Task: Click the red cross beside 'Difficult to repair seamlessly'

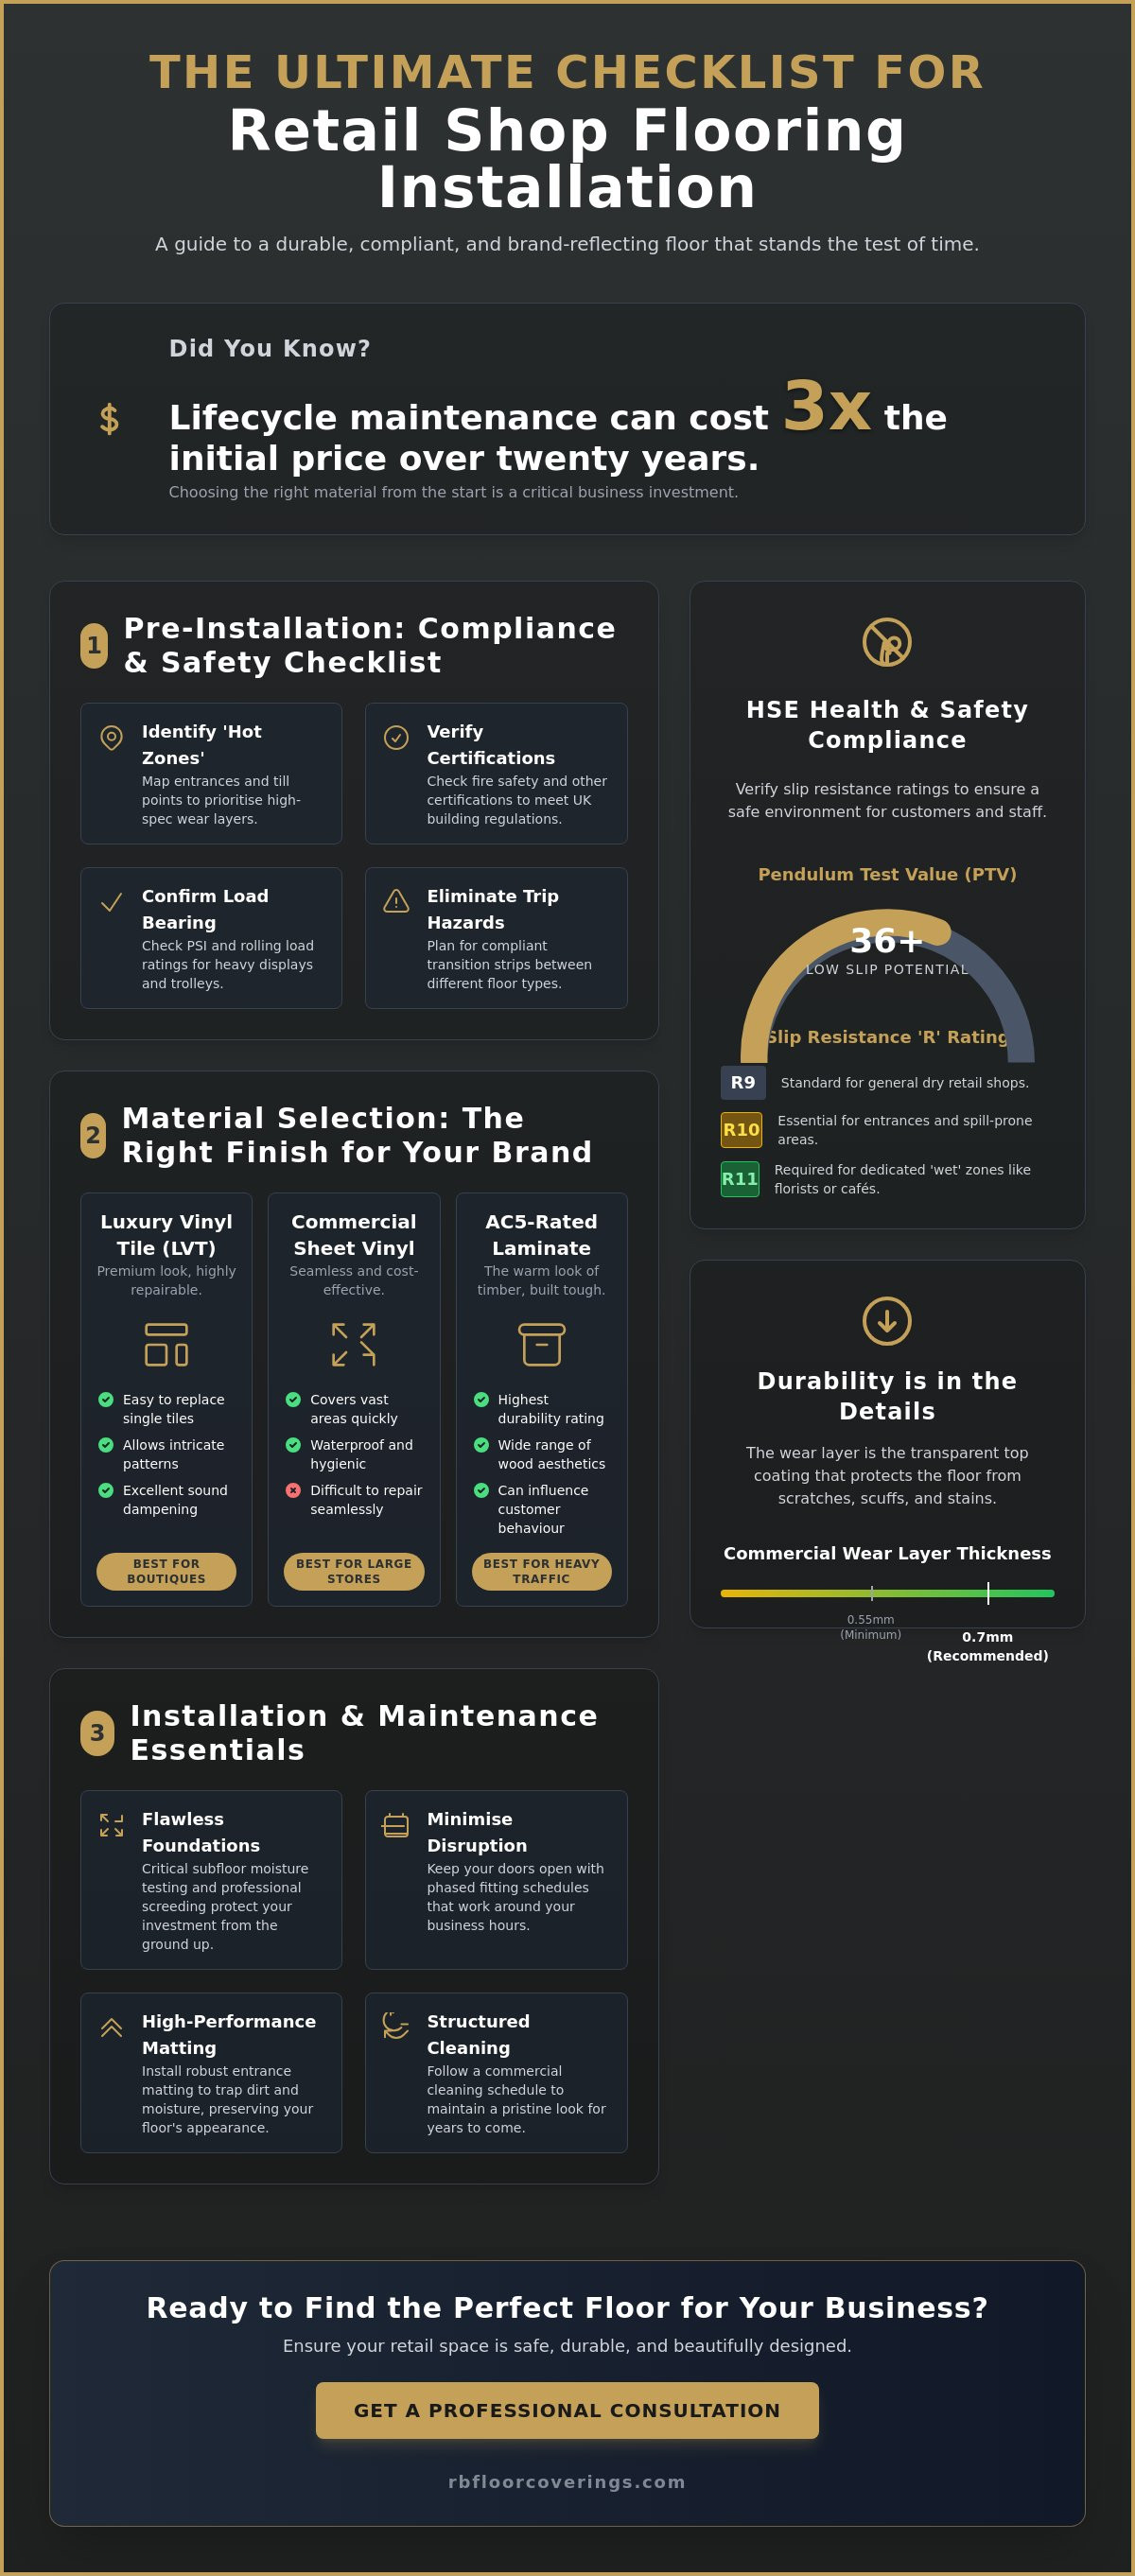Action: coord(293,1489)
